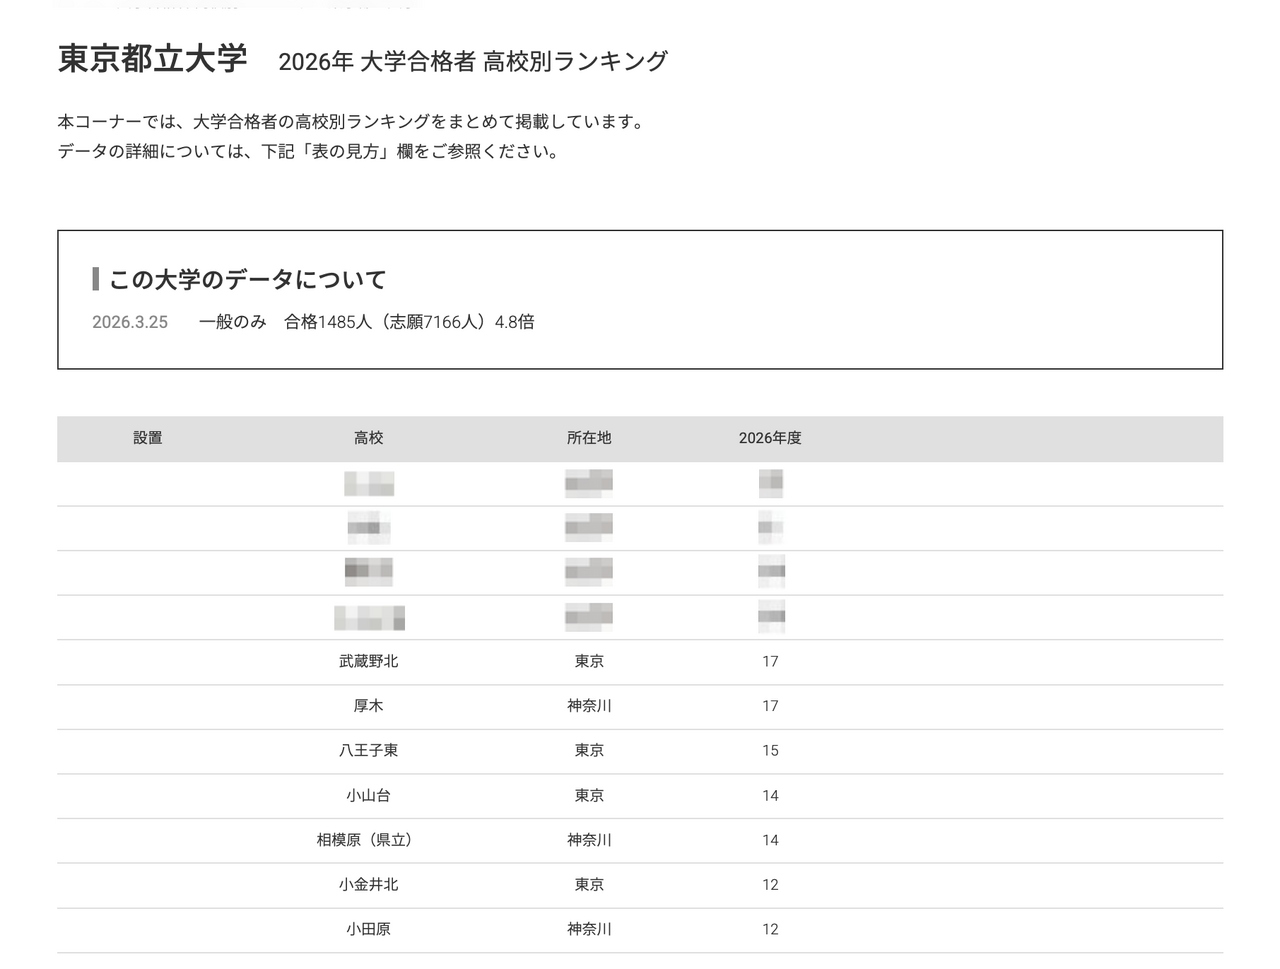Select the 八王子東 school name cell
The image size is (1280, 969).
[x=369, y=750]
